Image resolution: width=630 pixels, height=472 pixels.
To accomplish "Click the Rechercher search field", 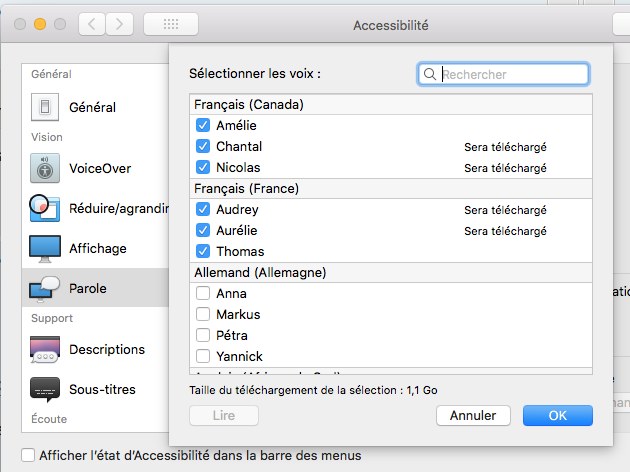I will click(512, 74).
